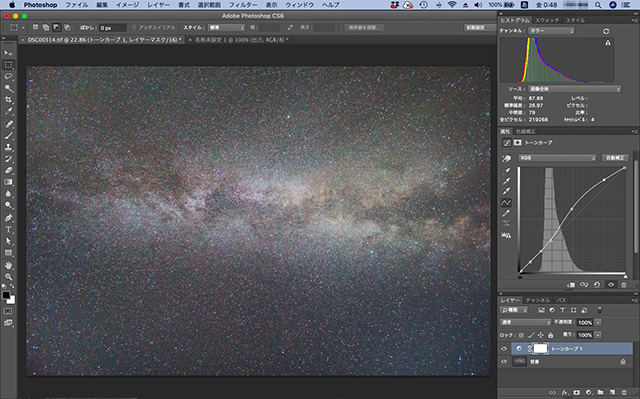Viewport: 640px width, 399px height.
Task: Toggle lock transparent pixels
Action: 521,335
